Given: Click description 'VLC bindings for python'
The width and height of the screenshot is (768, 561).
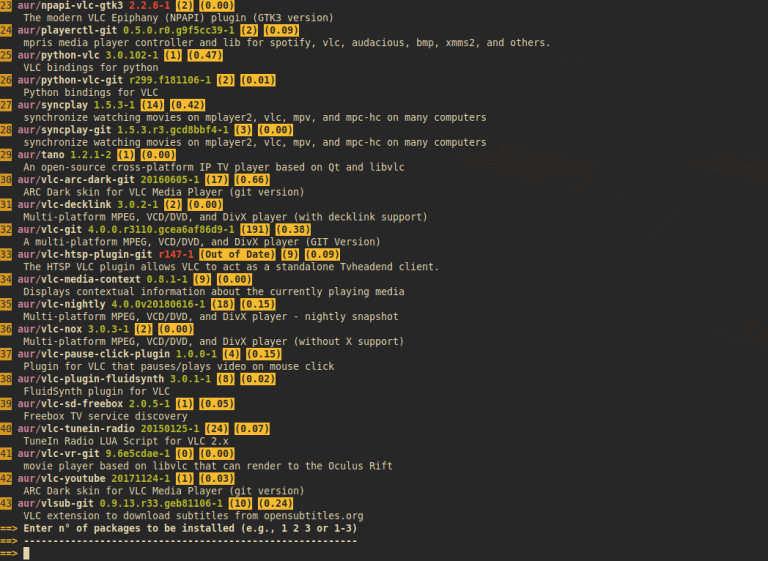Looking at the screenshot, I should tap(91, 68).
